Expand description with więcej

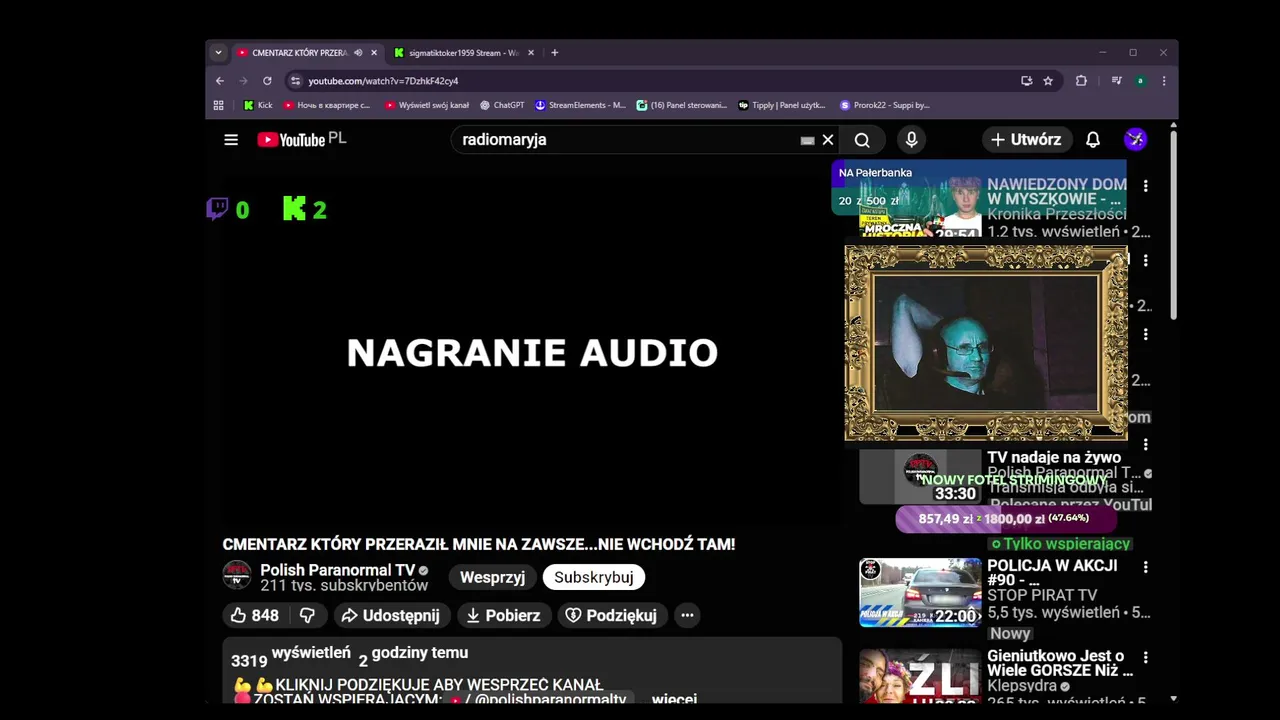[674, 698]
